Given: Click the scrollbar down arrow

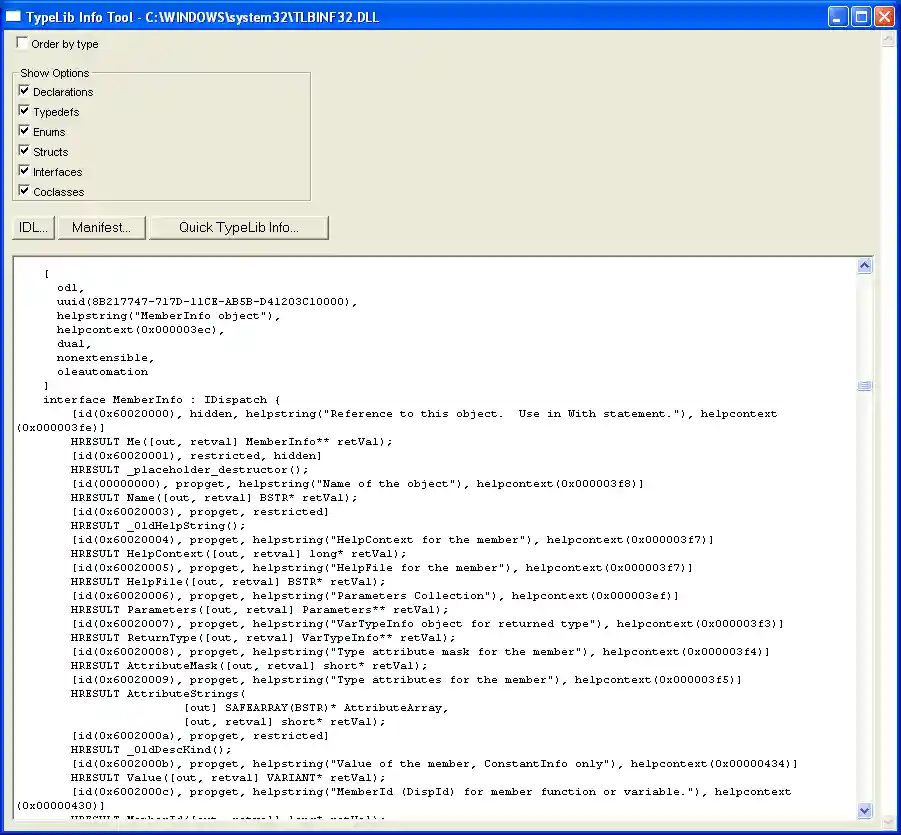Looking at the screenshot, I should (864, 811).
